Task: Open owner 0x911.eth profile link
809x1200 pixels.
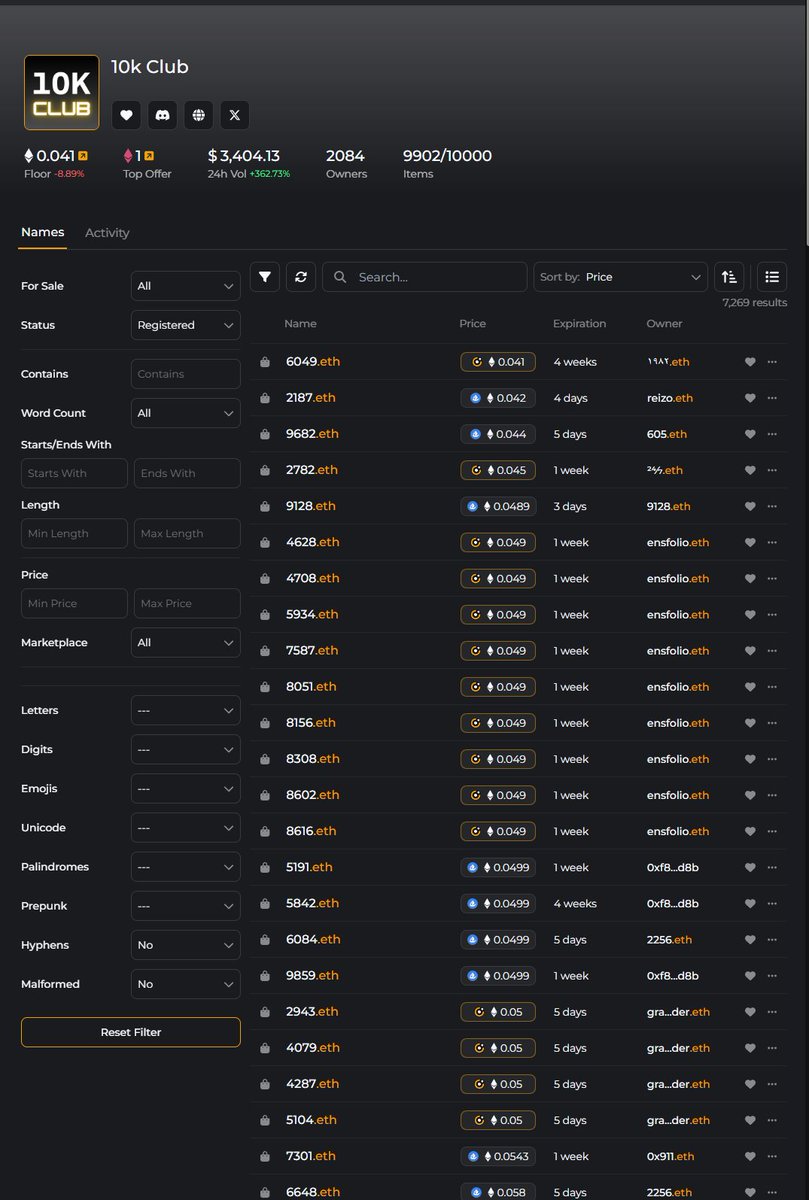Action: pos(671,1156)
